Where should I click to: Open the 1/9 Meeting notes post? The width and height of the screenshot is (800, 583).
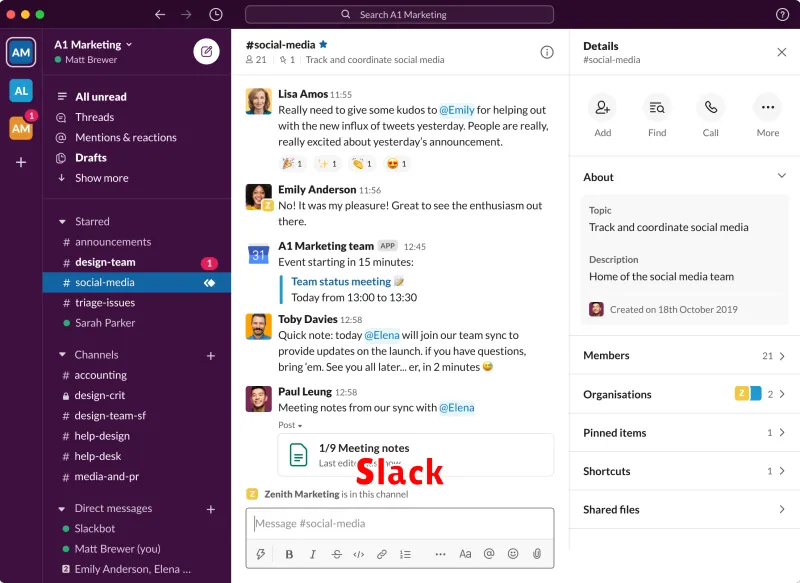click(416, 455)
